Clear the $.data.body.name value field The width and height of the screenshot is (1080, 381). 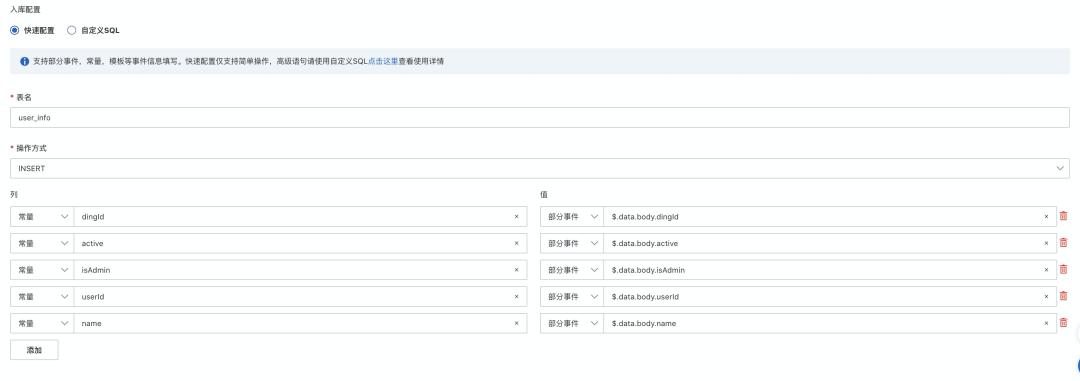pos(1046,323)
